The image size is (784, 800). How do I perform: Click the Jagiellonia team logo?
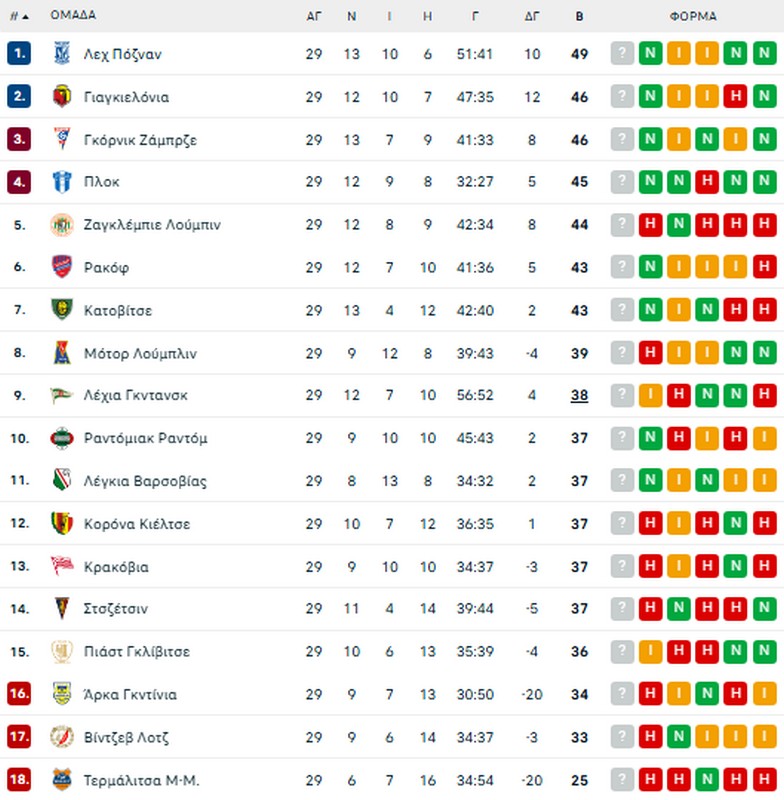(62, 97)
